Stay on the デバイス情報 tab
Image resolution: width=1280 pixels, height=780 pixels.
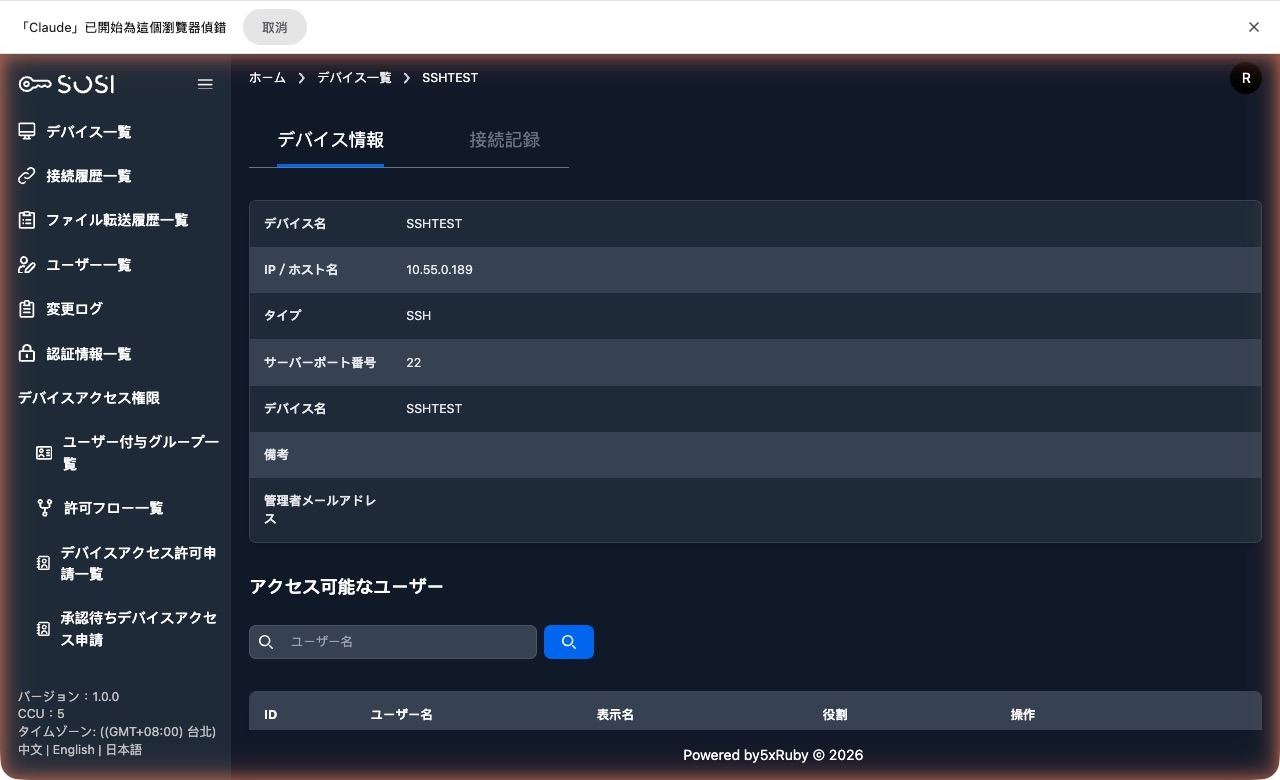330,140
